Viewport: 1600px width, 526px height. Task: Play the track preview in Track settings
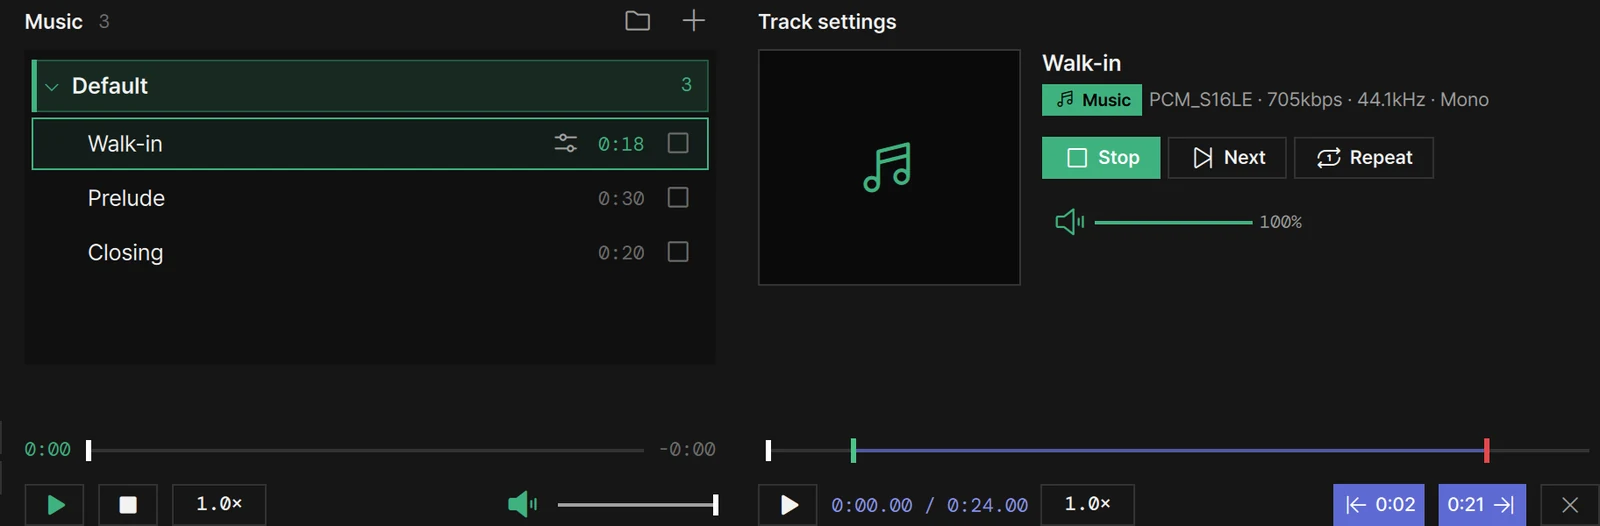pyautogui.click(x=788, y=505)
